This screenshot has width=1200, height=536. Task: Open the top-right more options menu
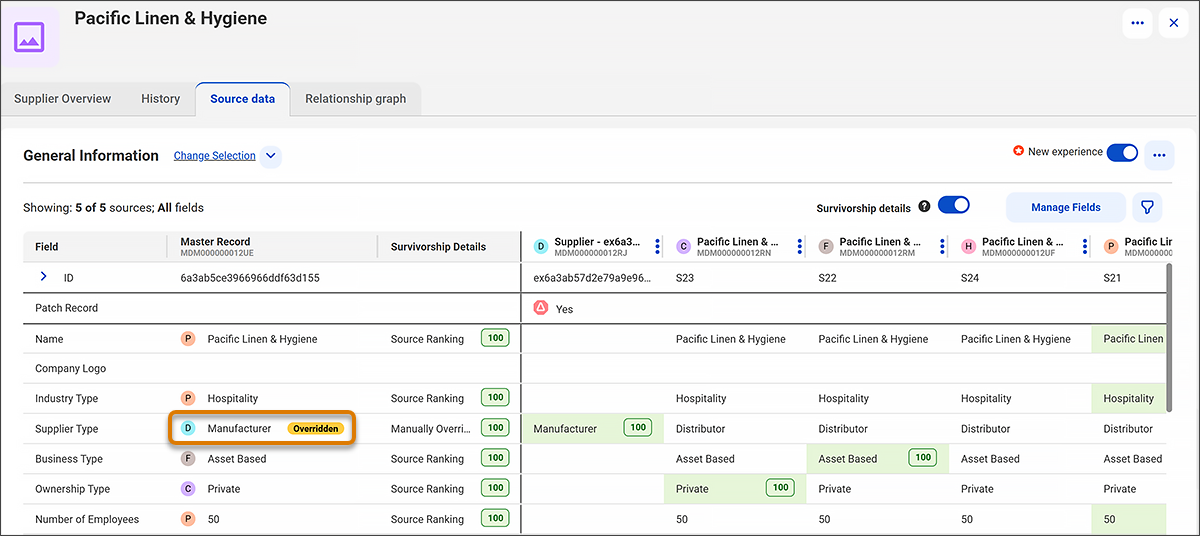[1137, 23]
